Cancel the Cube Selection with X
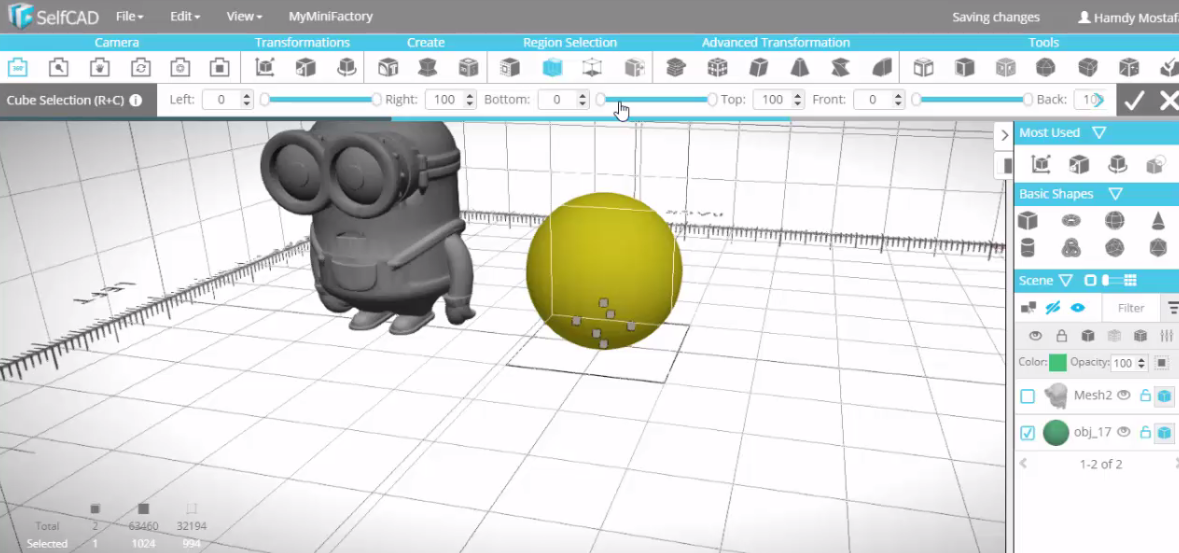The width and height of the screenshot is (1179, 553). 1168,100
